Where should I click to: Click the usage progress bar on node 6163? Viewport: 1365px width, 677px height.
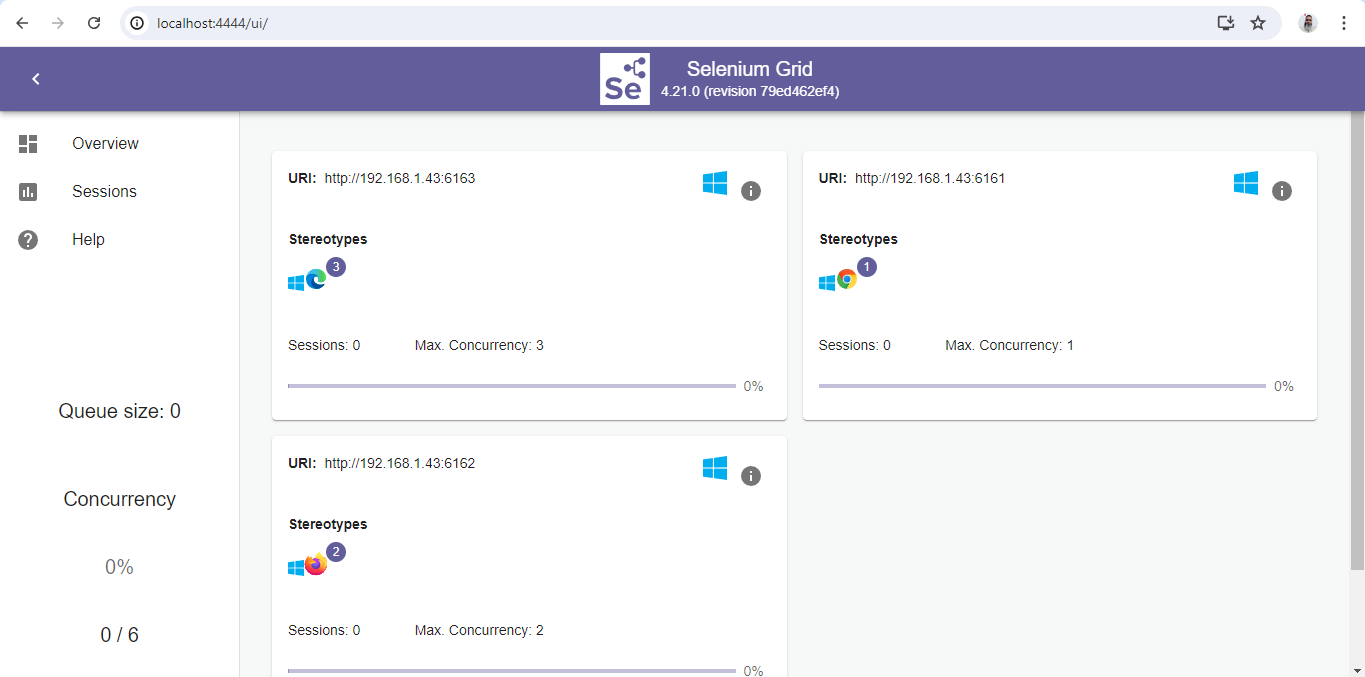[512, 384]
